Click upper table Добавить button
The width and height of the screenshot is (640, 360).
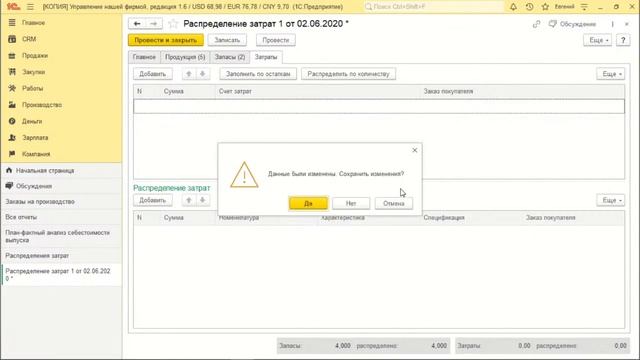click(153, 74)
